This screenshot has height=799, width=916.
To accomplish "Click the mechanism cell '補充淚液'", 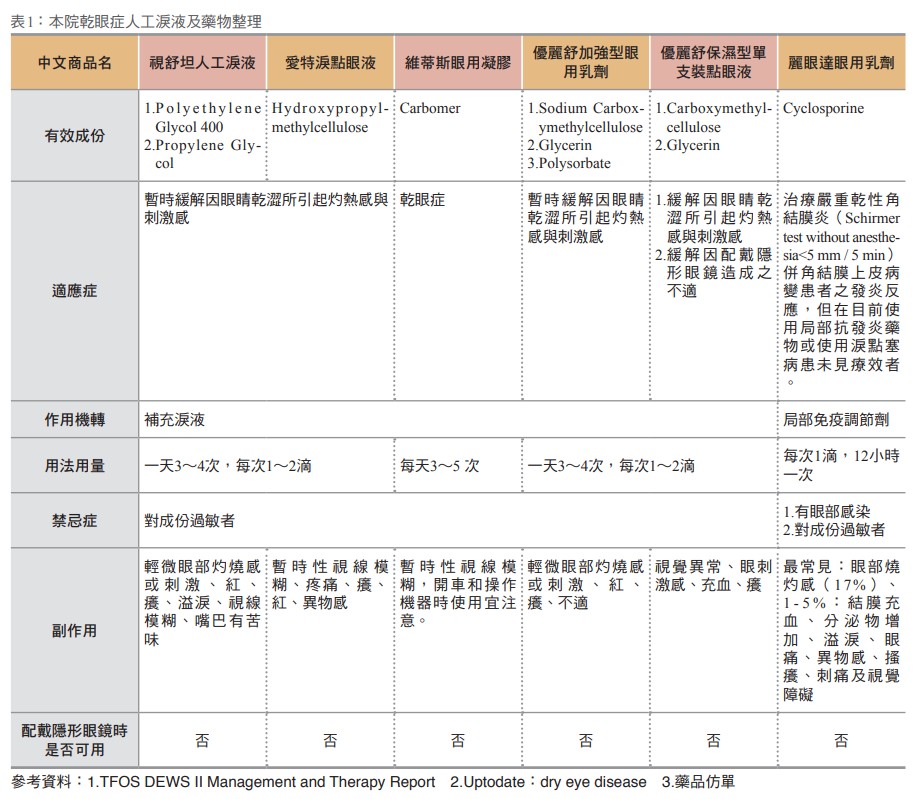I will [x=174, y=419].
